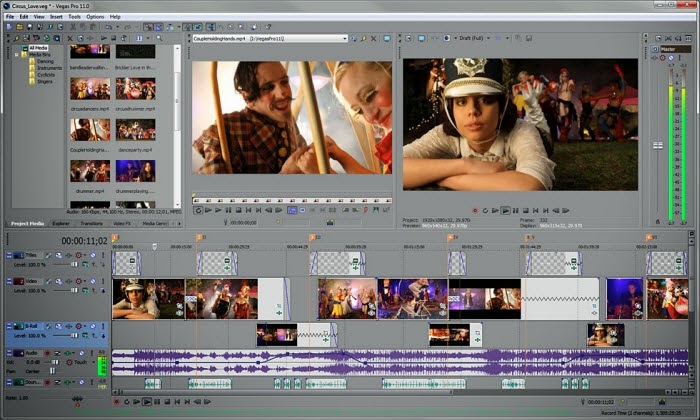
Task: Click the split-screen view icon in preview
Action: pyautogui.click(x=446, y=38)
